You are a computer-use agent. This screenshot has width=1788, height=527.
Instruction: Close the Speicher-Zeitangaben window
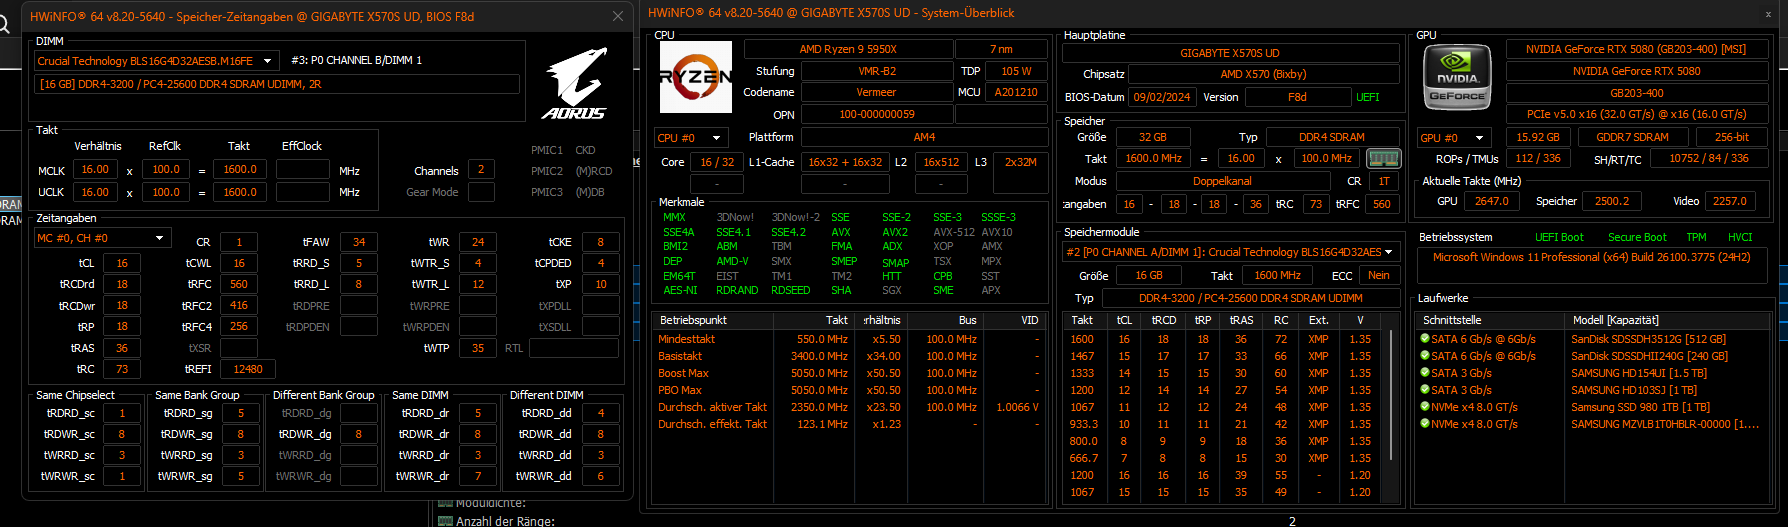click(618, 16)
